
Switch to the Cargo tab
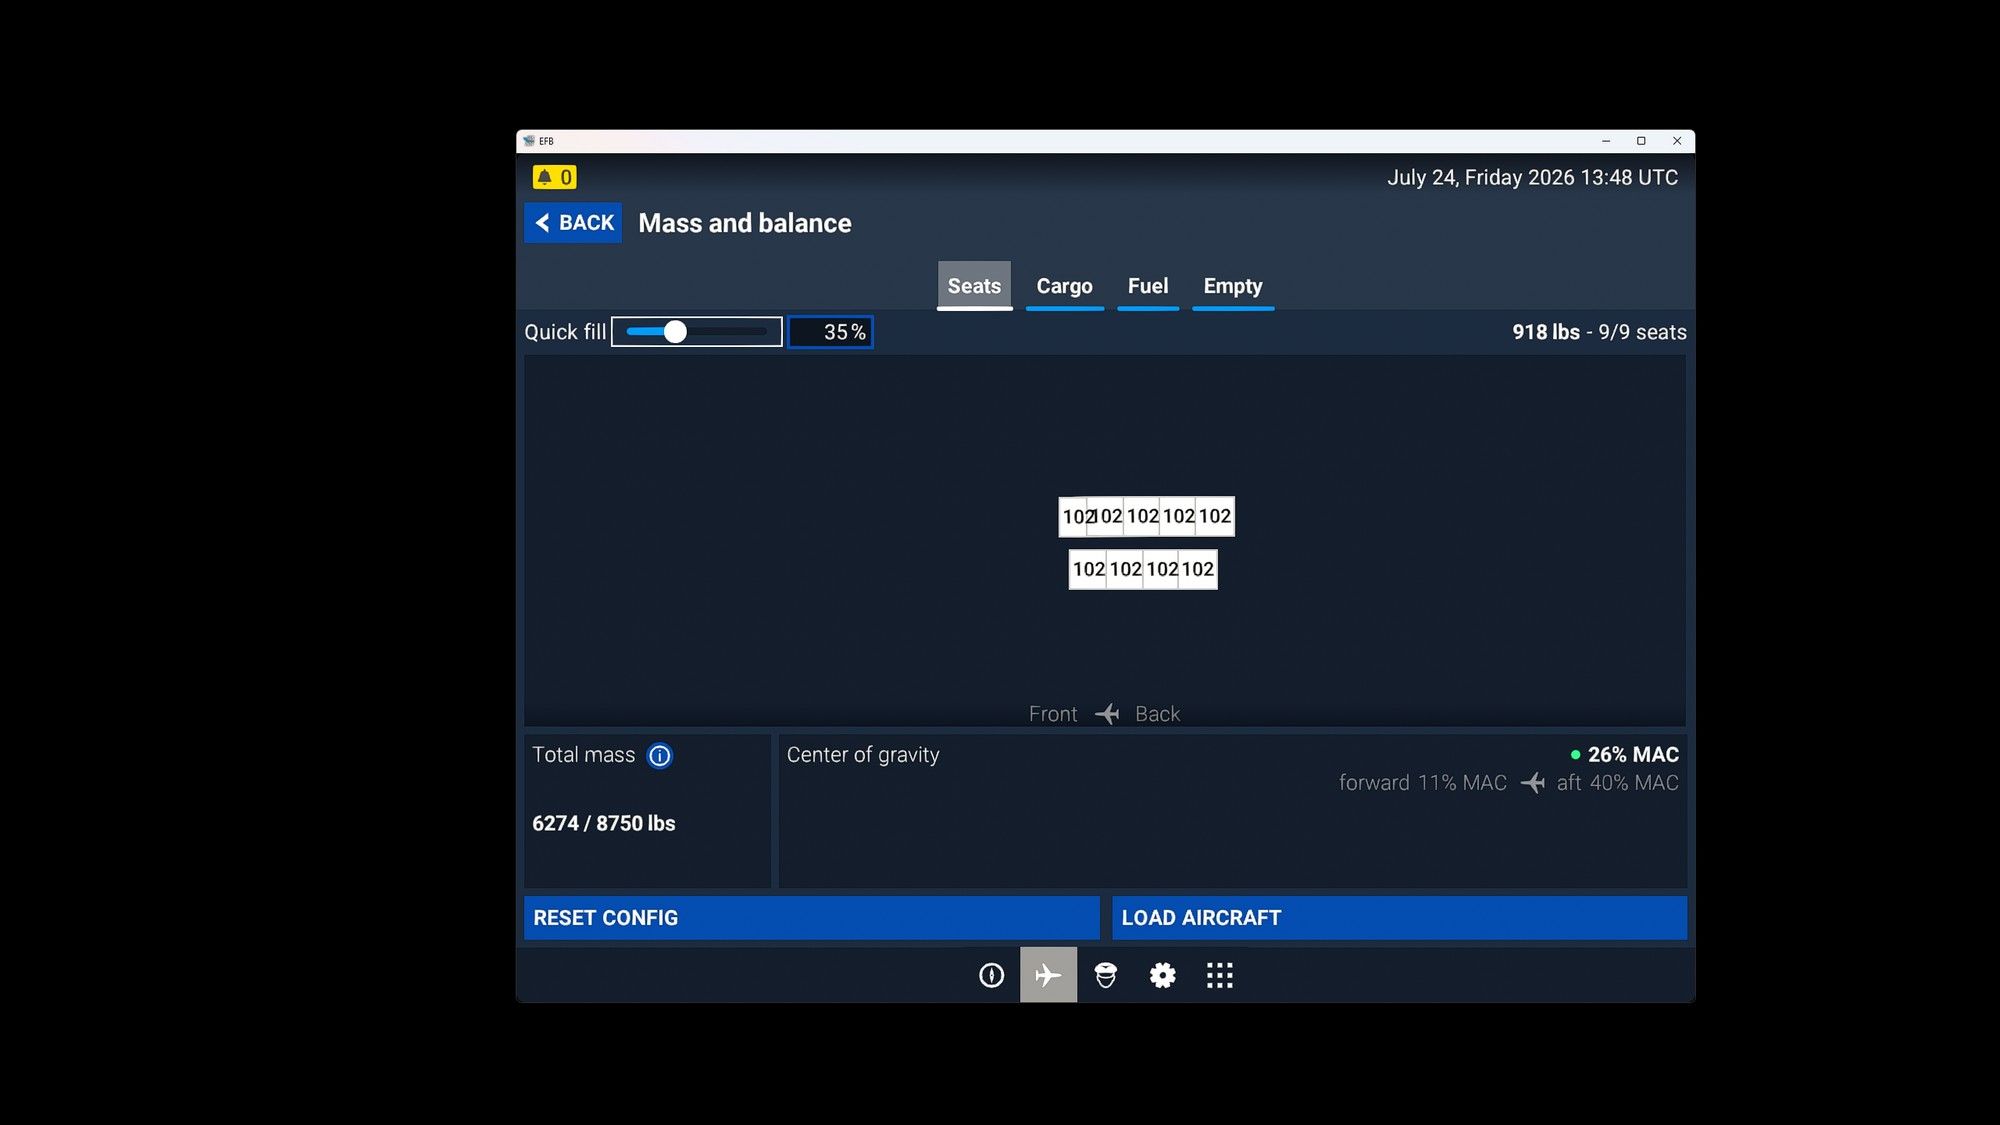pyautogui.click(x=1064, y=287)
